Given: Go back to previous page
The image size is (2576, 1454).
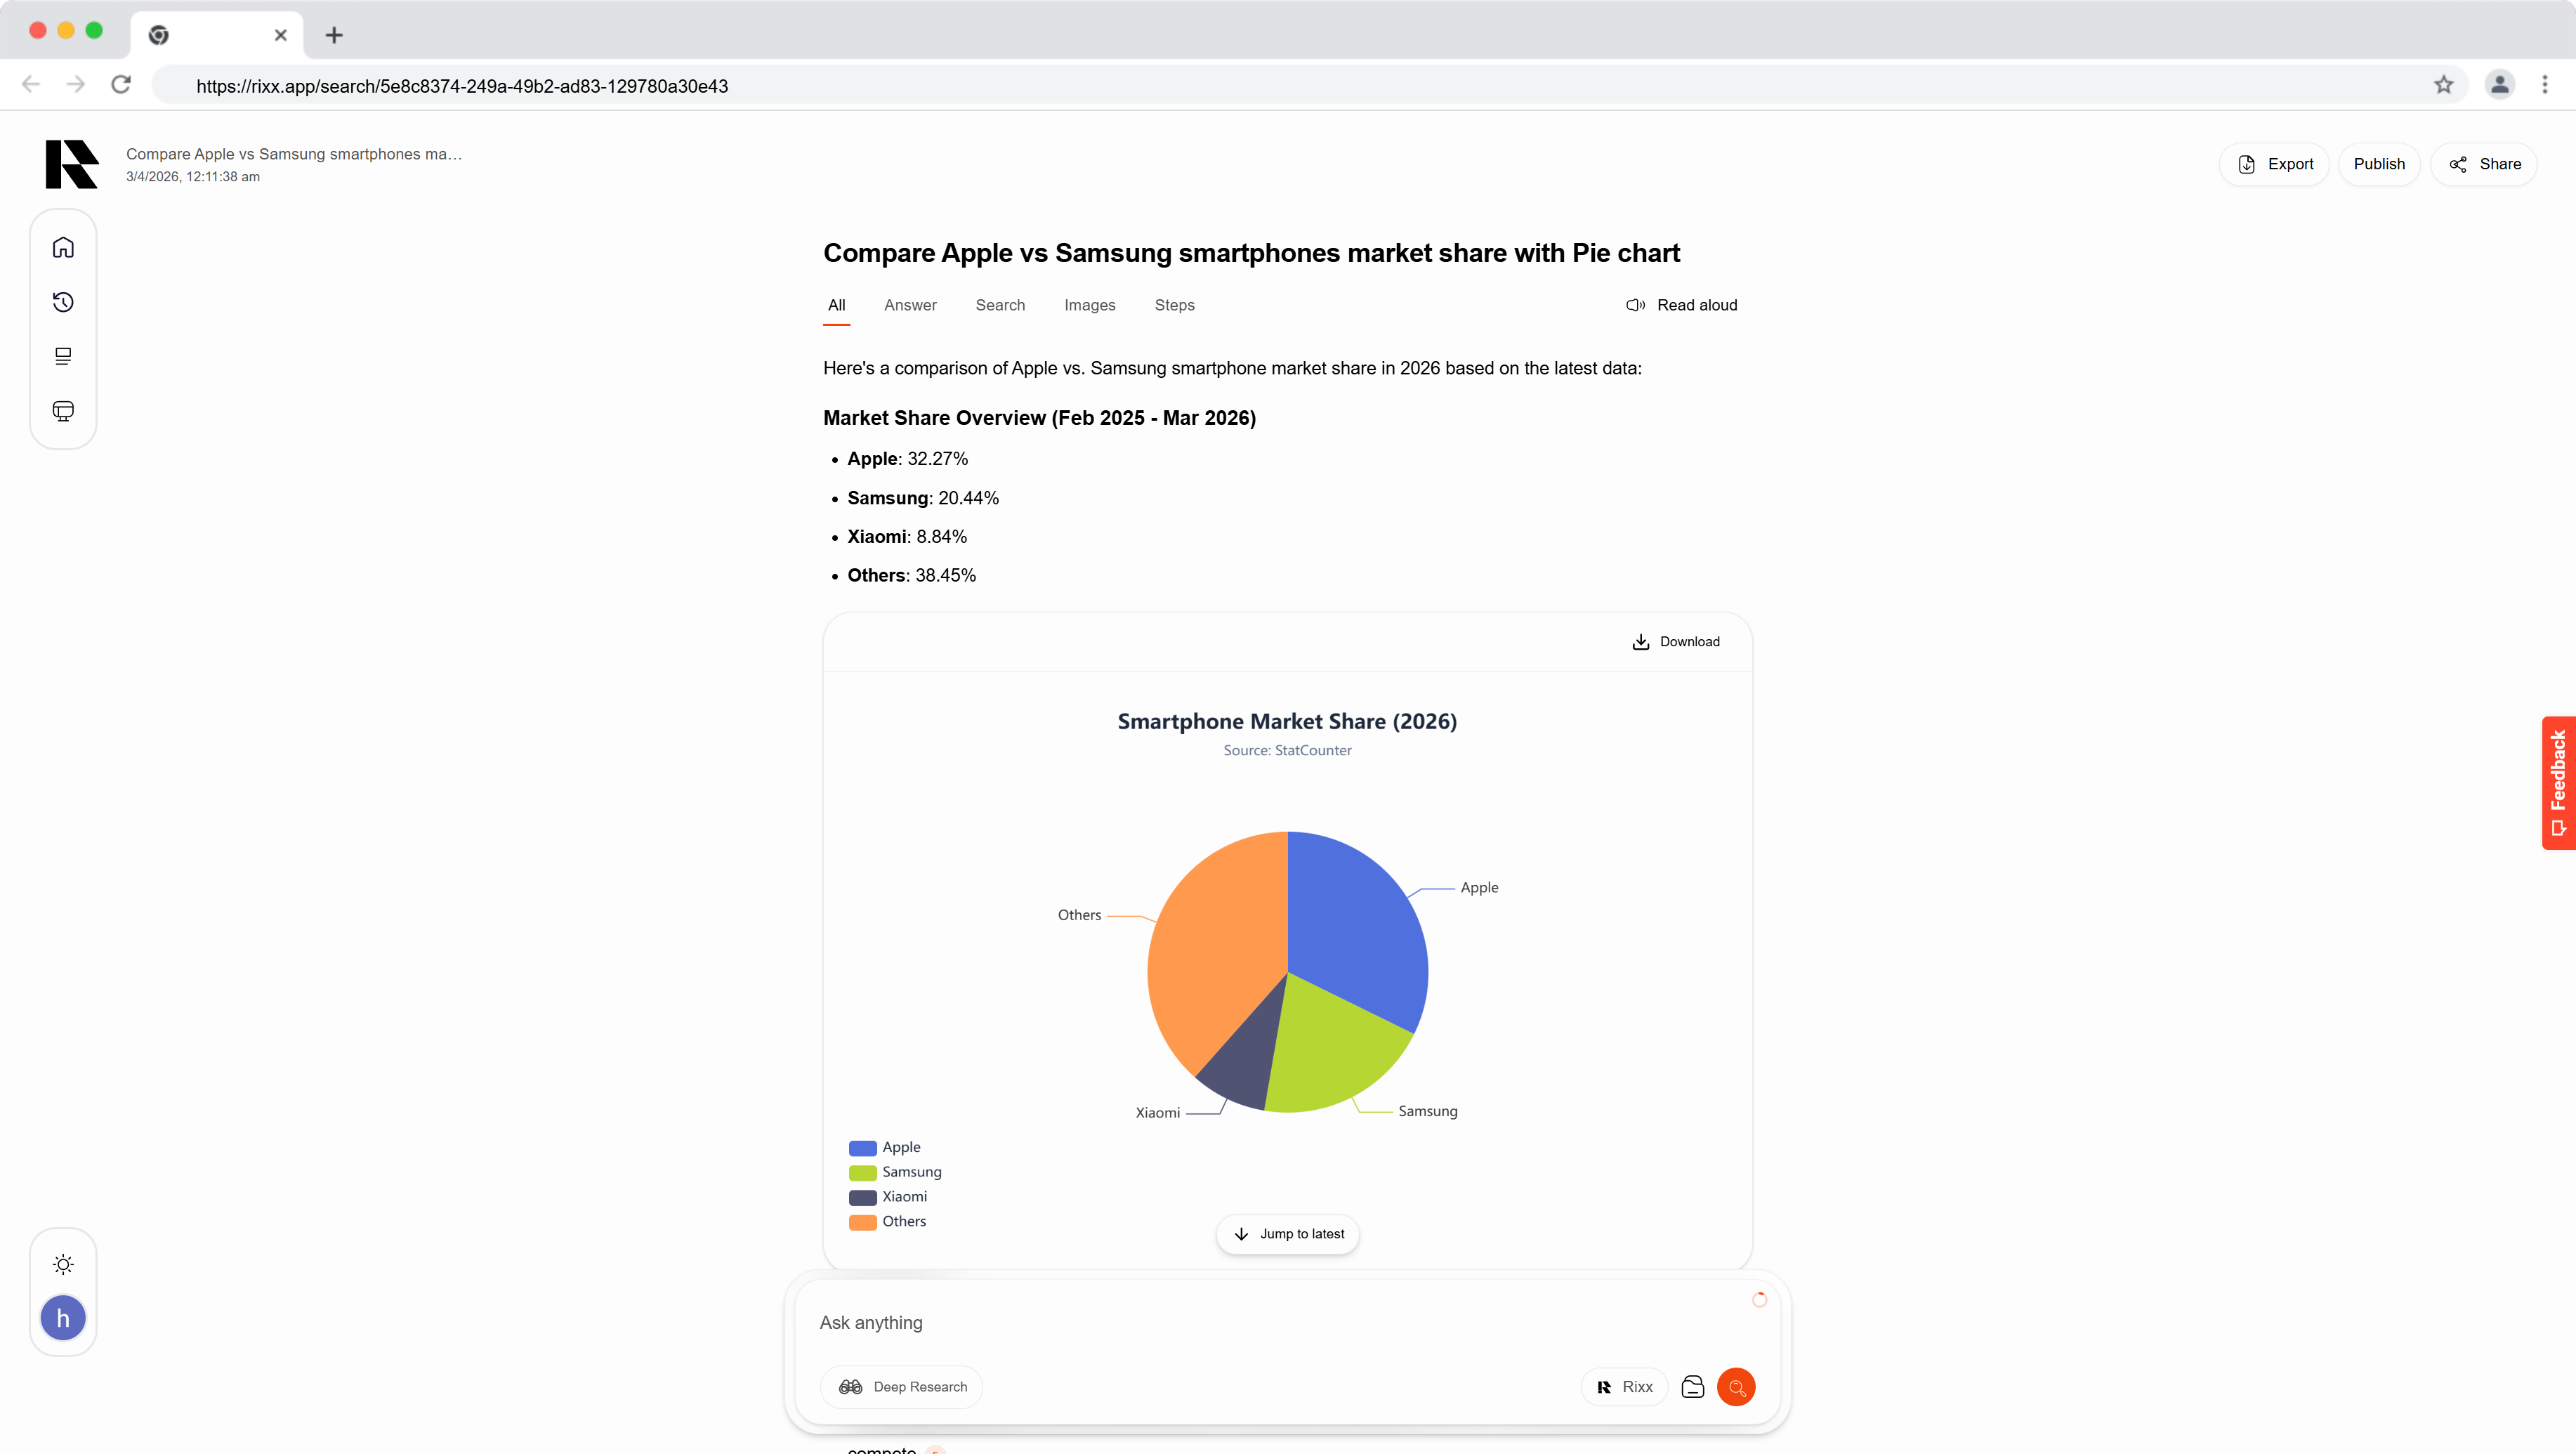Looking at the screenshot, I should coord(31,85).
